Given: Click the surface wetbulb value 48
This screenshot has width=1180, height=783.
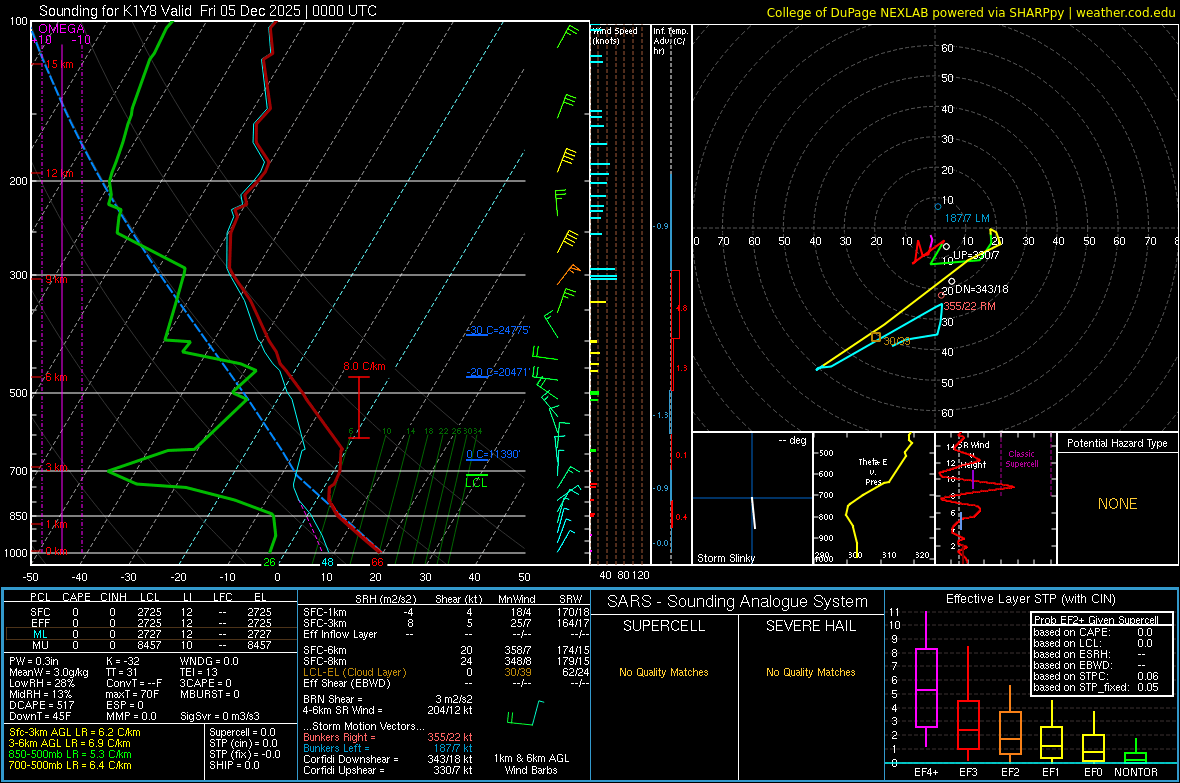Looking at the screenshot, I should coord(327,562).
